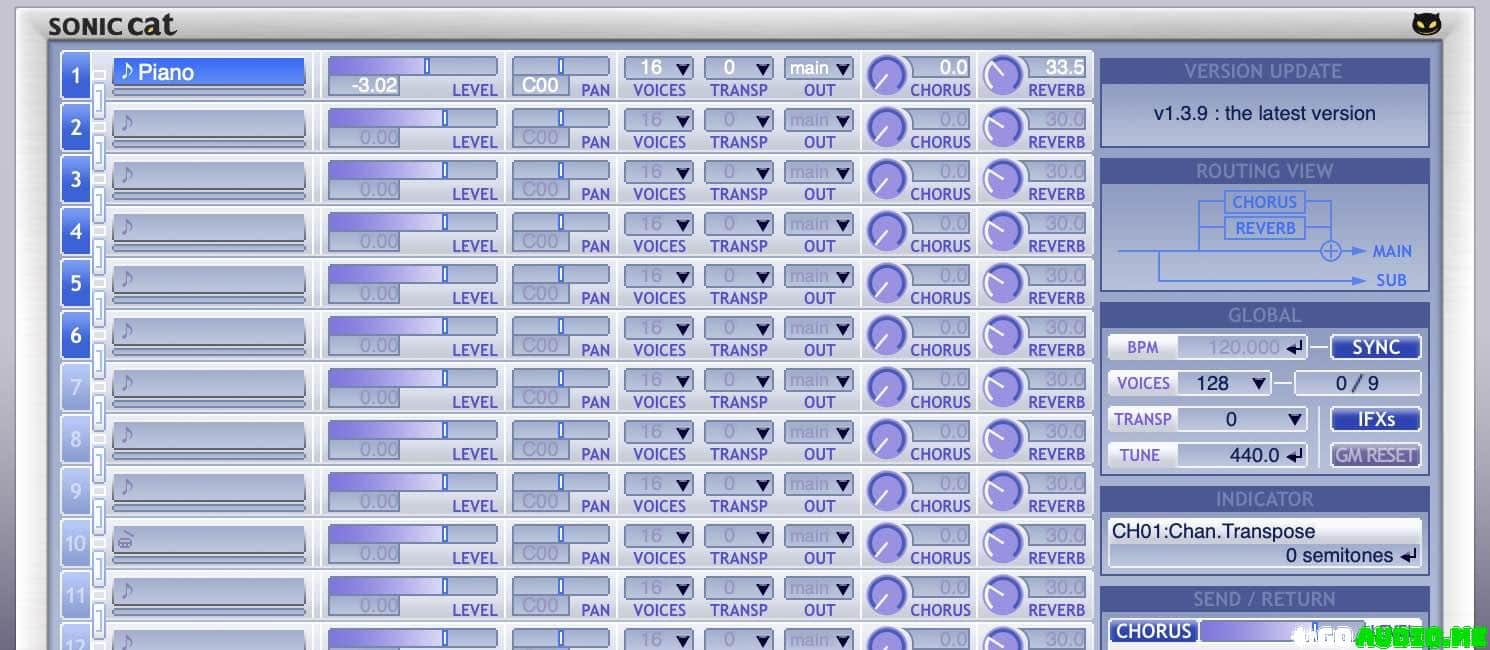The image size is (1490, 650).
Task: Click channel 8 REVERB knob
Action: tap(1003, 440)
